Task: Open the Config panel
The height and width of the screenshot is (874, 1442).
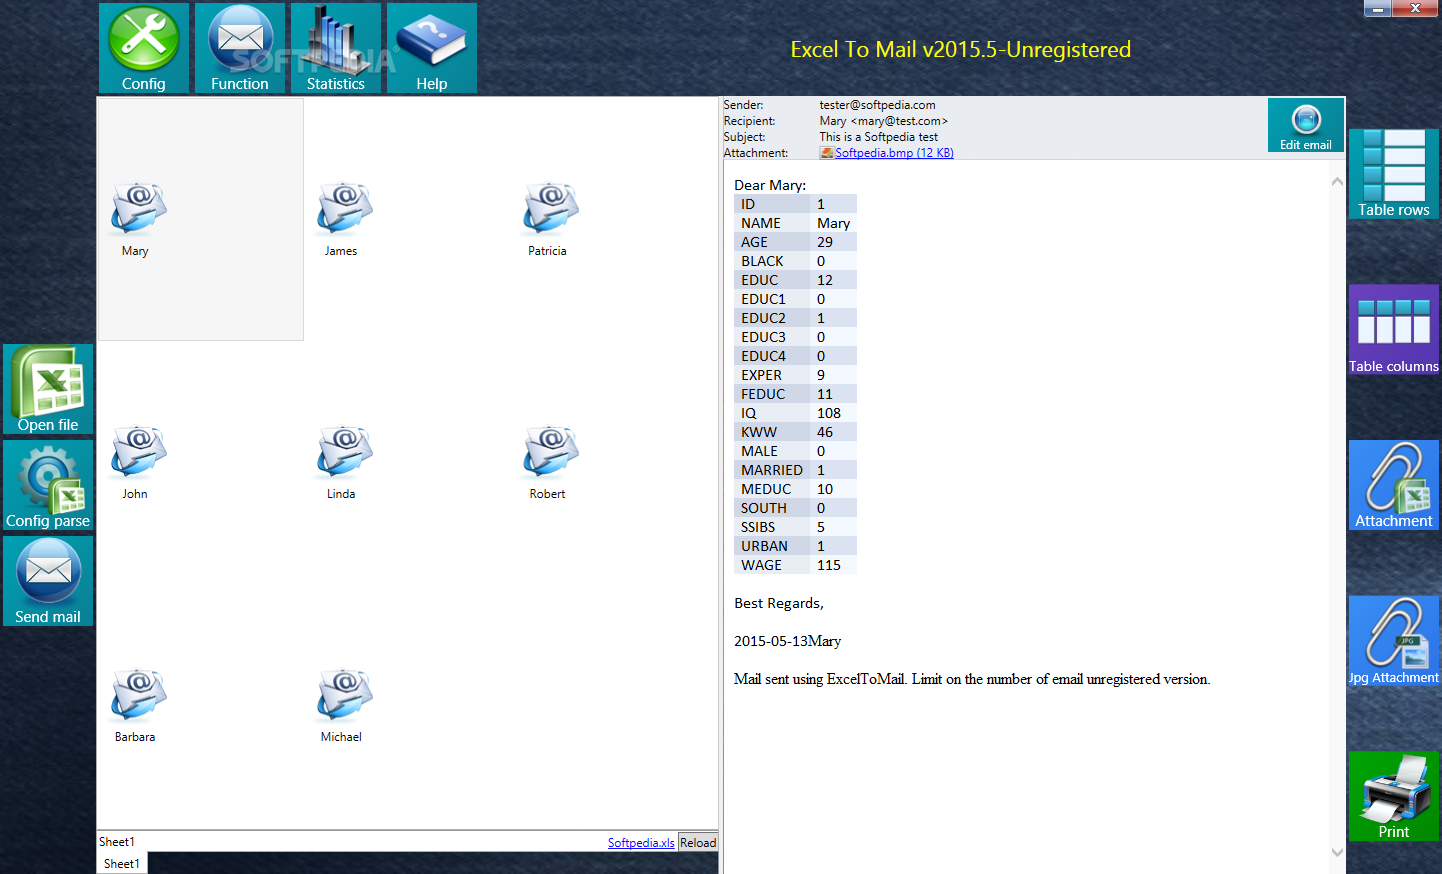Action: tap(143, 48)
